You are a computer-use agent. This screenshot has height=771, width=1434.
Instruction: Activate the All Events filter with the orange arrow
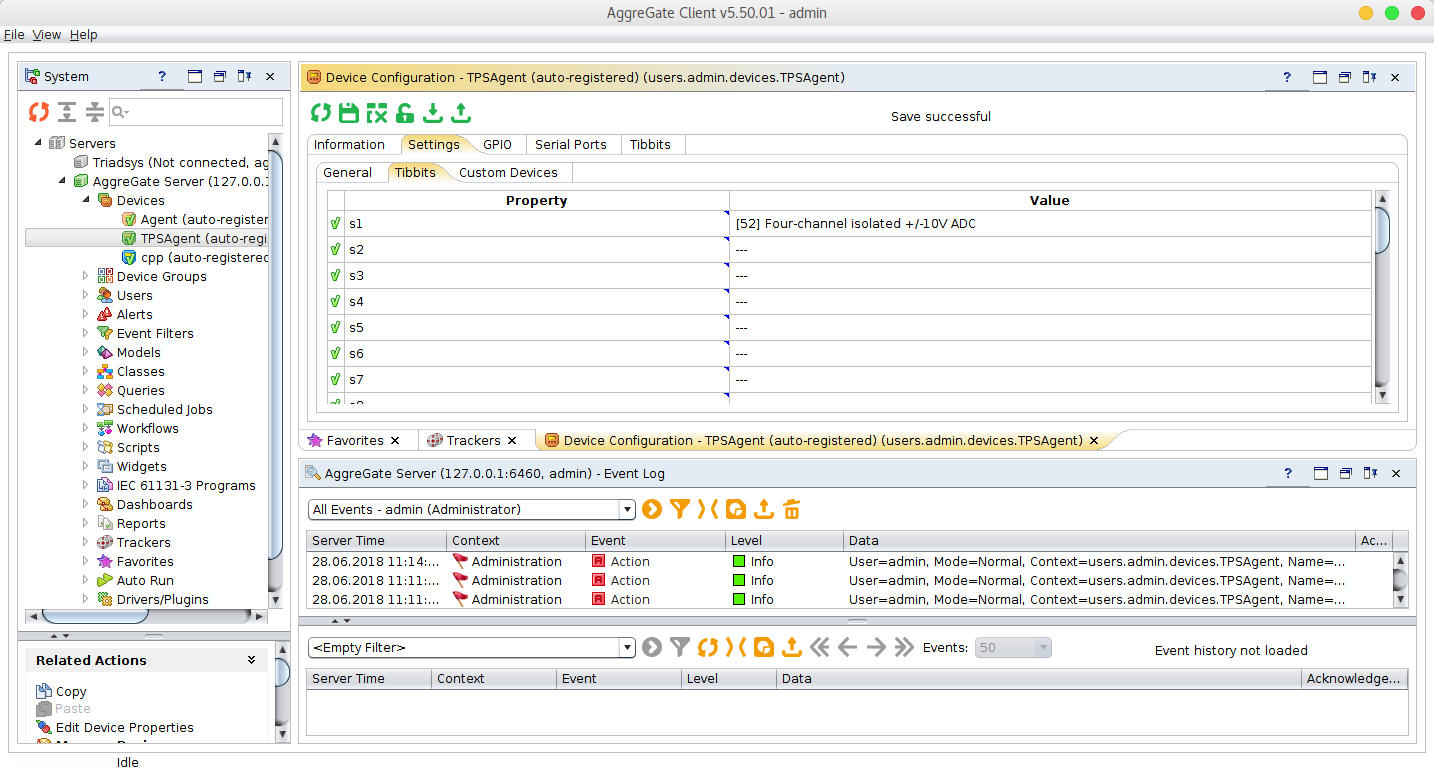652,509
